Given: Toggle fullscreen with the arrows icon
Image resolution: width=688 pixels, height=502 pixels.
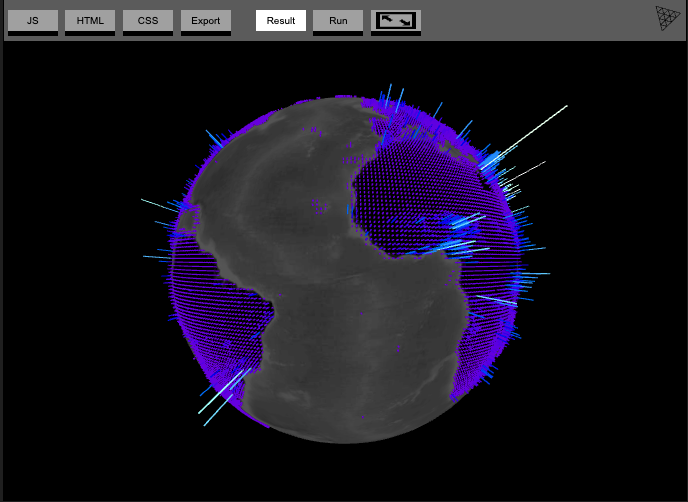Looking at the screenshot, I should (x=396, y=21).
